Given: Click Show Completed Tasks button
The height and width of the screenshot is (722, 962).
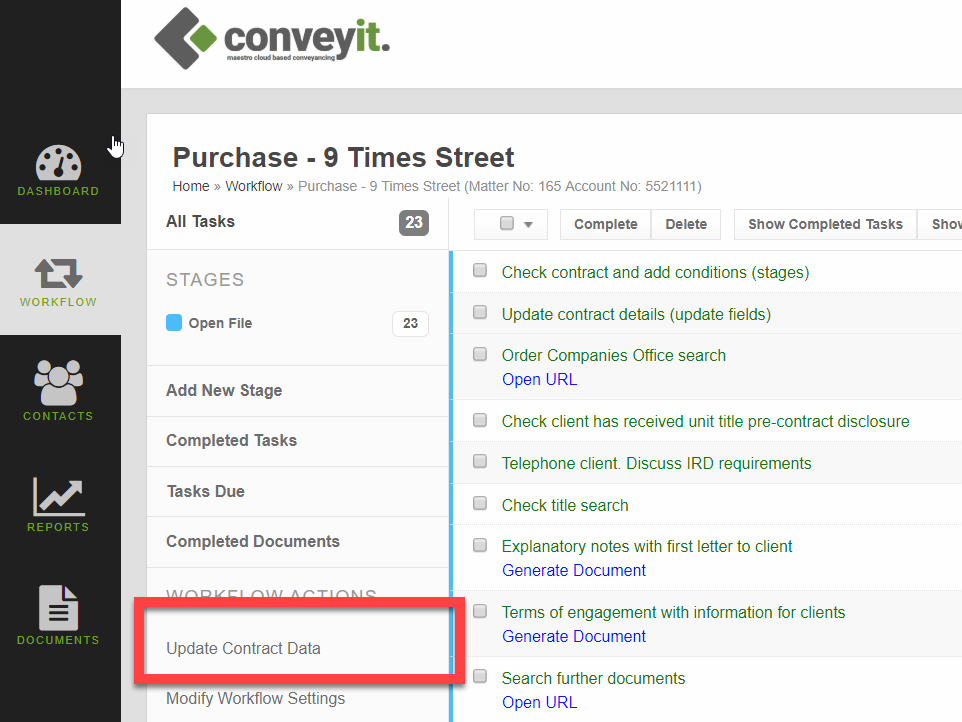Looking at the screenshot, I should click(825, 224).
